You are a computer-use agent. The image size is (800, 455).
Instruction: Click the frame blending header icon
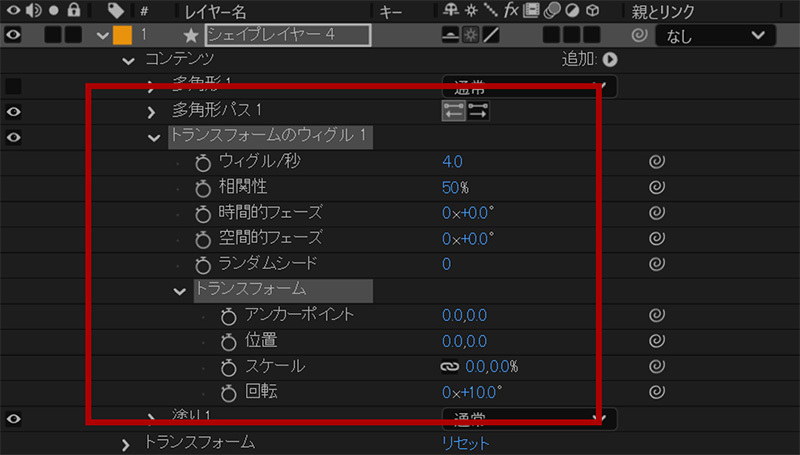(531, 10)
